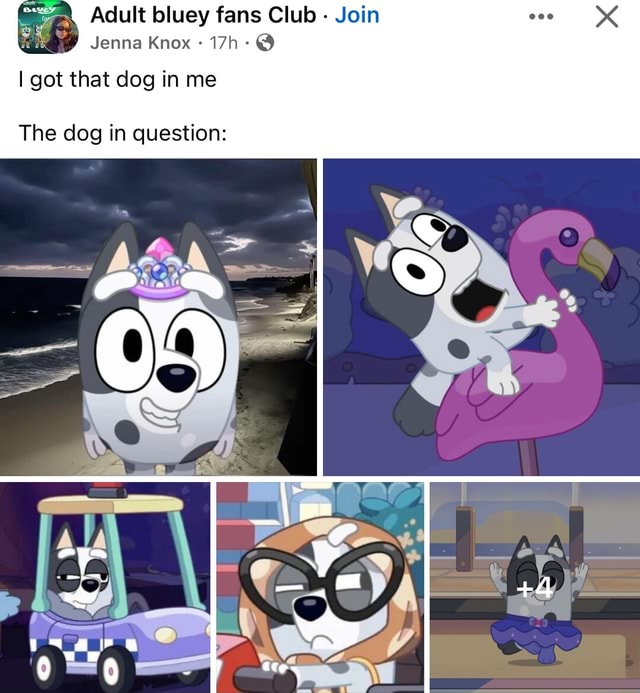Viewport: 640px width, 693px height.
Task: Open Jenna Knox's profile via her name
Action: click(140, 43)
